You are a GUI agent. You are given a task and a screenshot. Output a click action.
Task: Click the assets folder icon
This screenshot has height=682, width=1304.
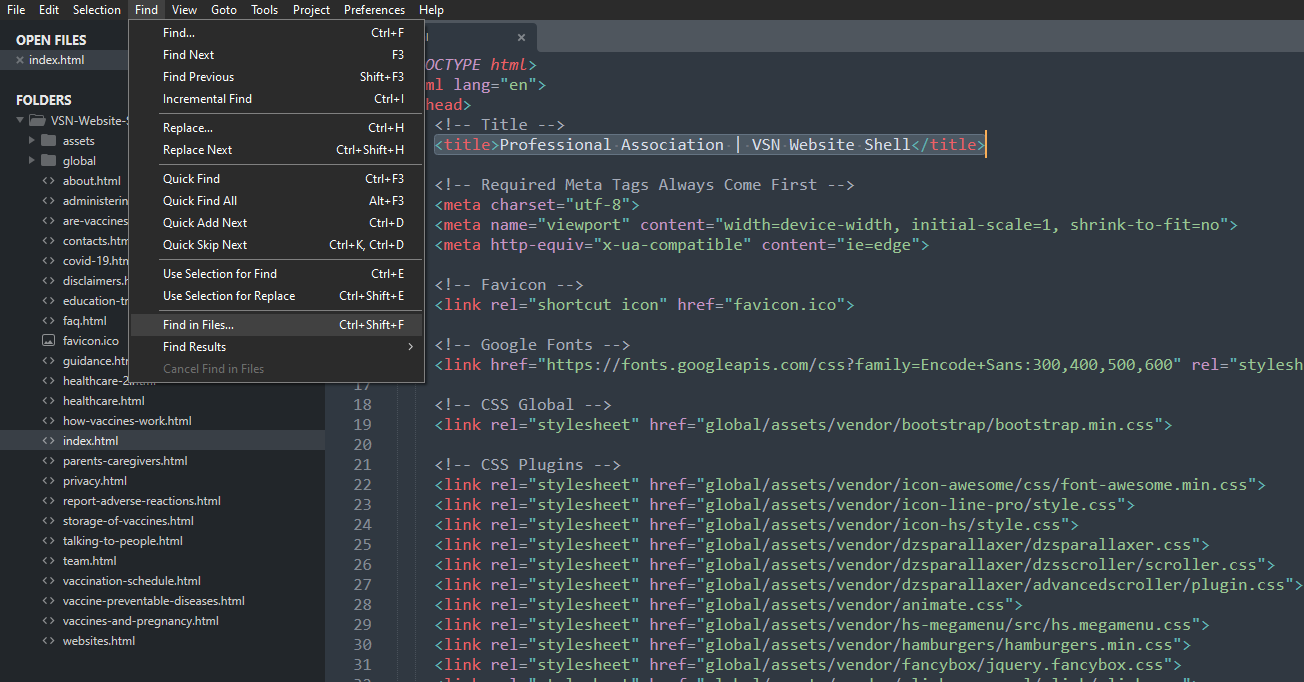click(48, 140)
